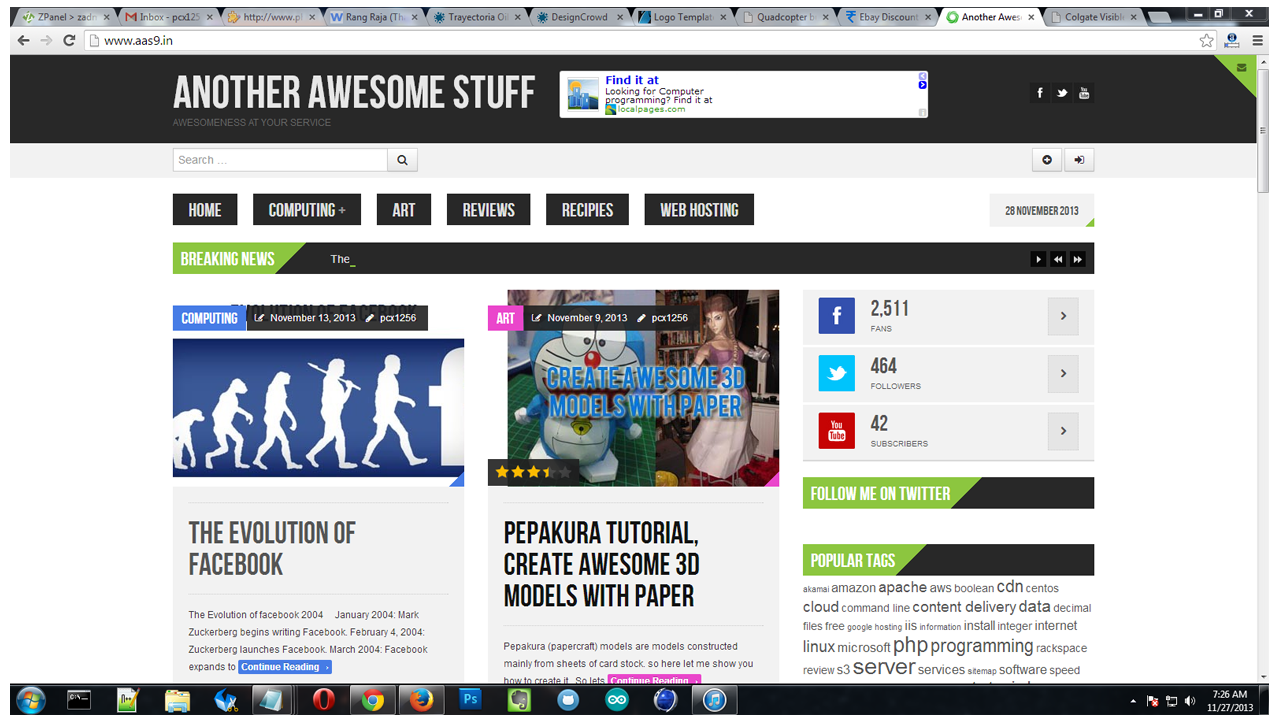Click the php tag
1280x720 pixels.
(x=910, y=646)
